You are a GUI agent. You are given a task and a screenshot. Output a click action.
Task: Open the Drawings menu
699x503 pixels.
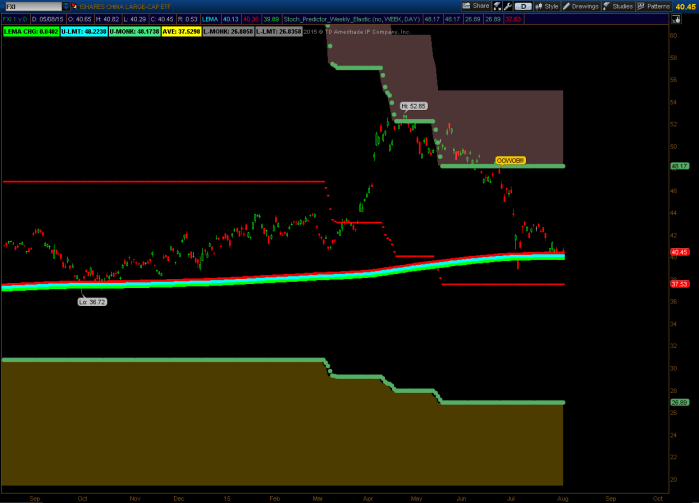[585, 6]
